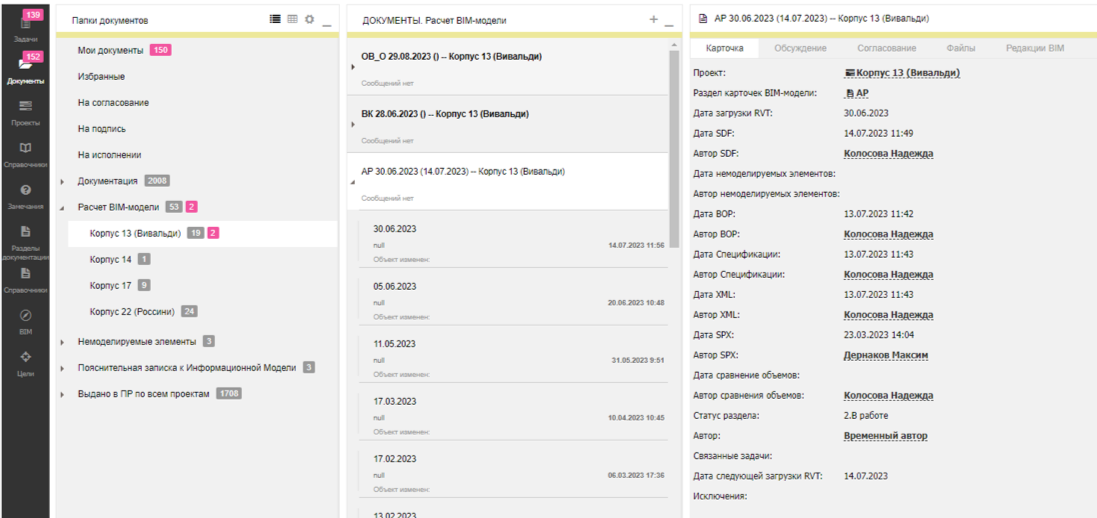Open Избранные folder
1097x518 pixels.
click(101, 76)
